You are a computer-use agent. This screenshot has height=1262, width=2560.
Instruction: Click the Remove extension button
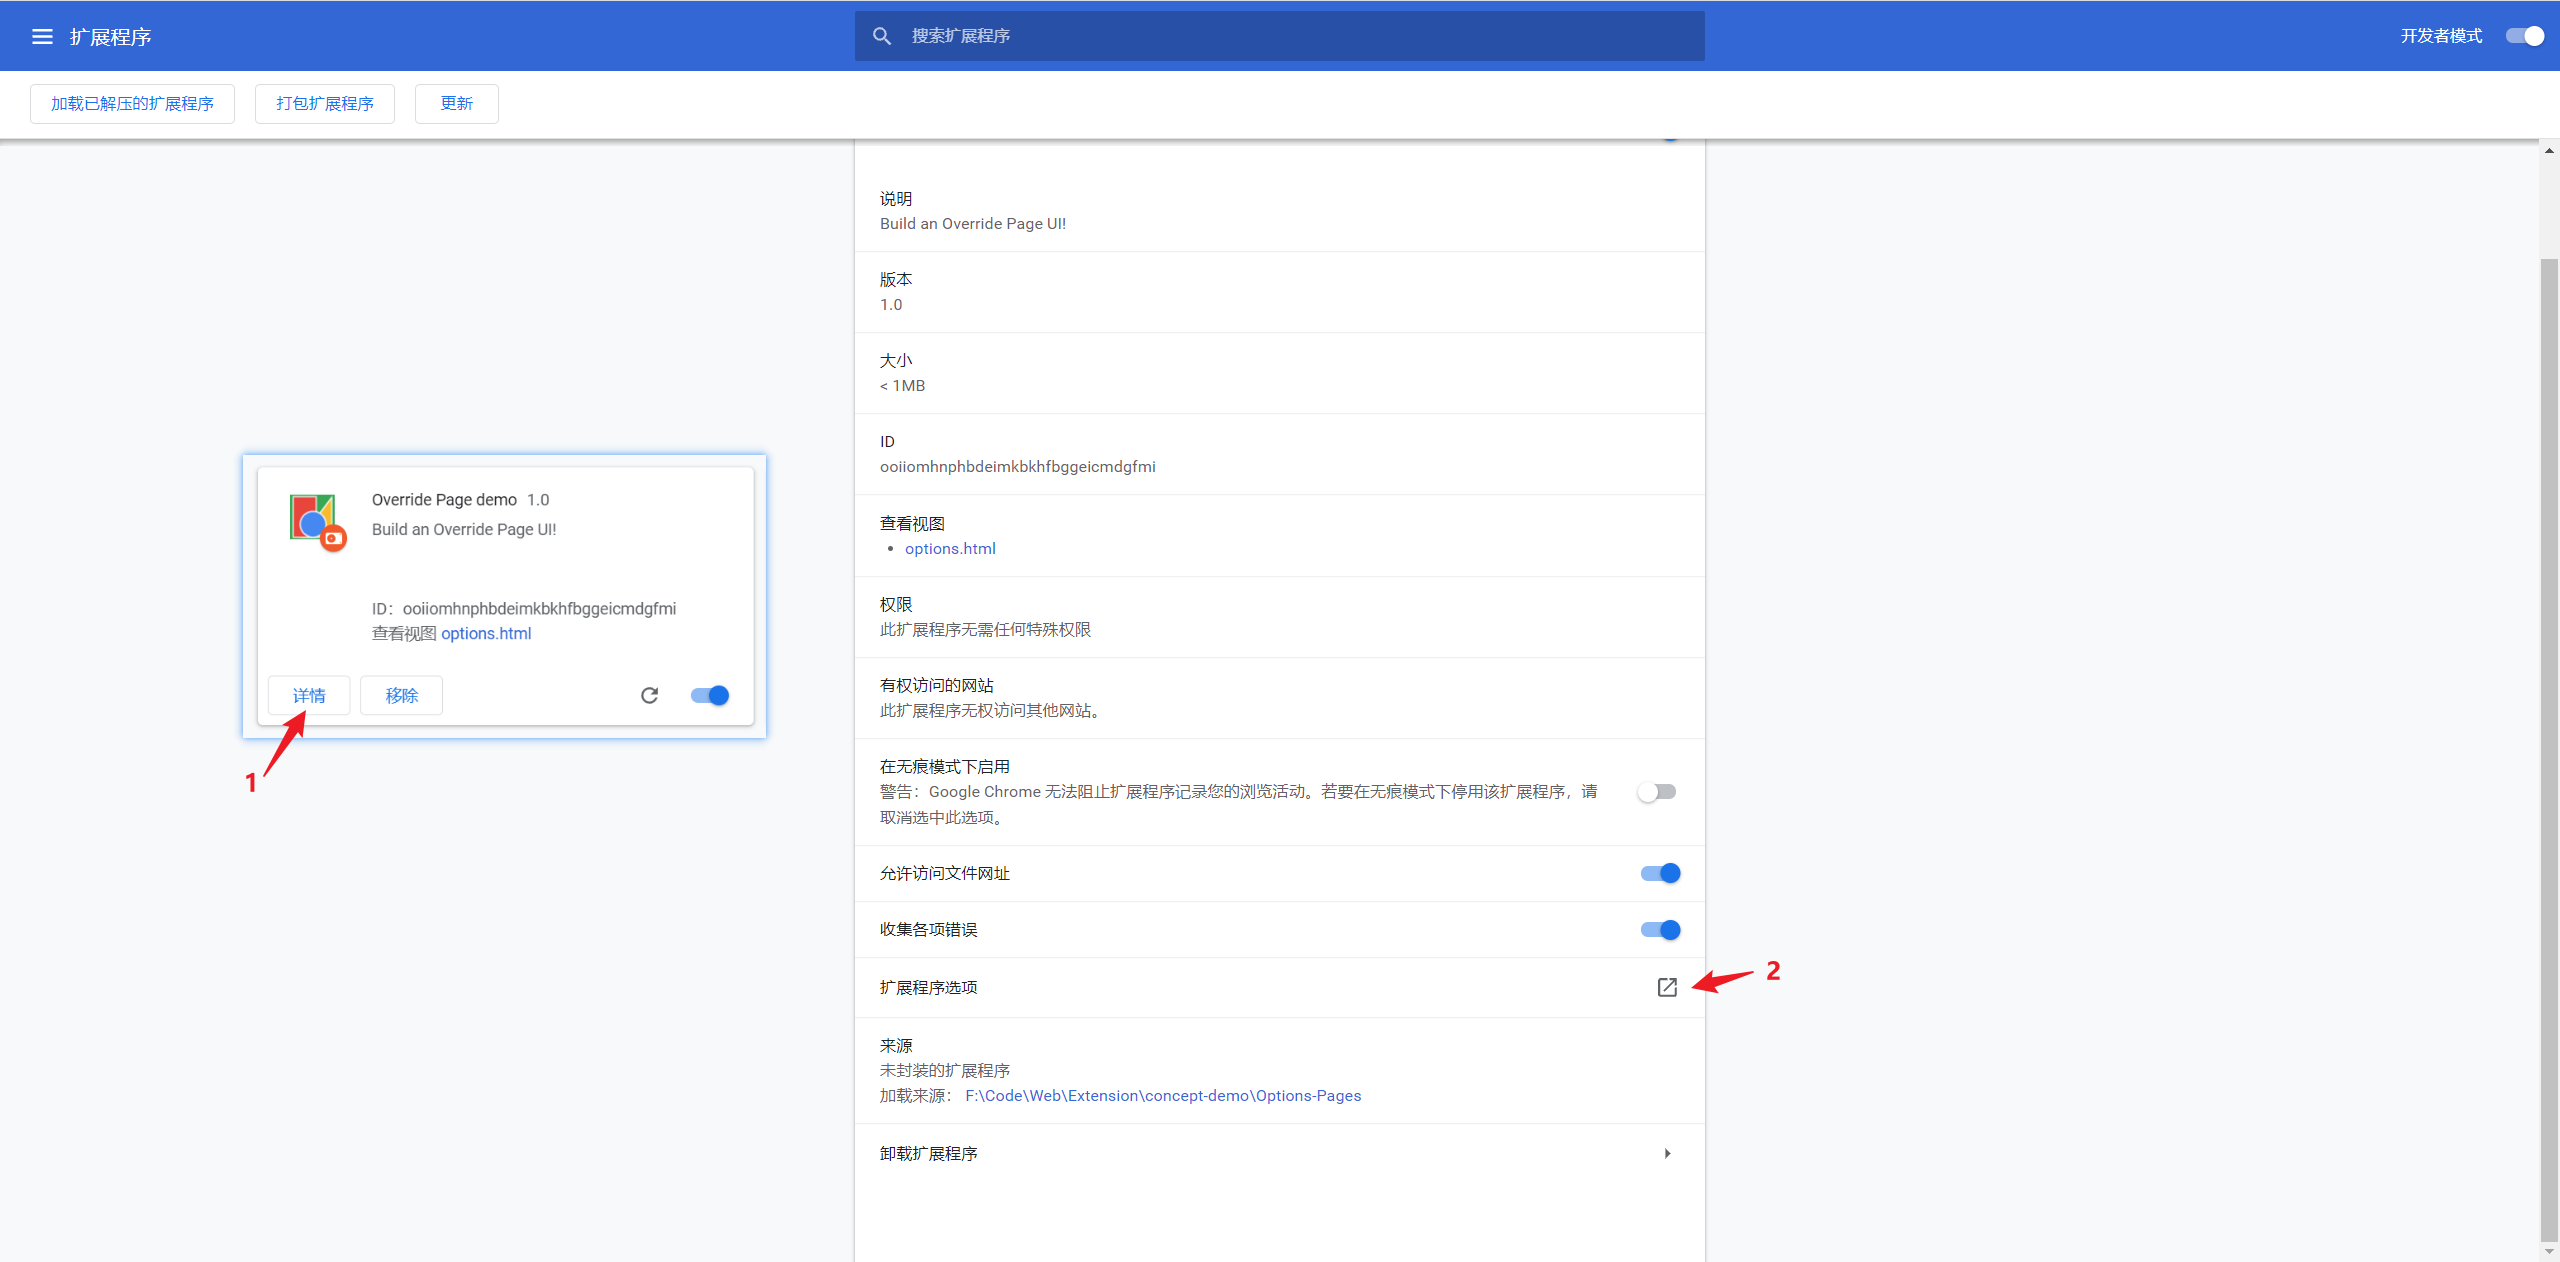(402, 695)
